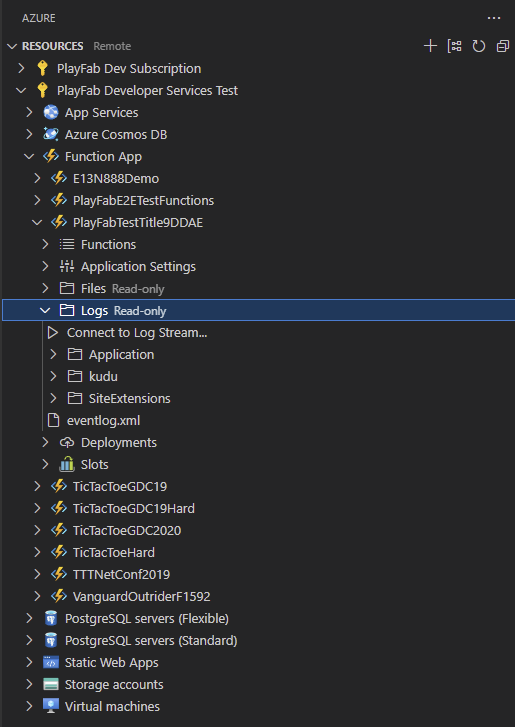Screen dimensions: 515x727
Task: Click the folder icon next to Logs
Action: pos(67,310)
